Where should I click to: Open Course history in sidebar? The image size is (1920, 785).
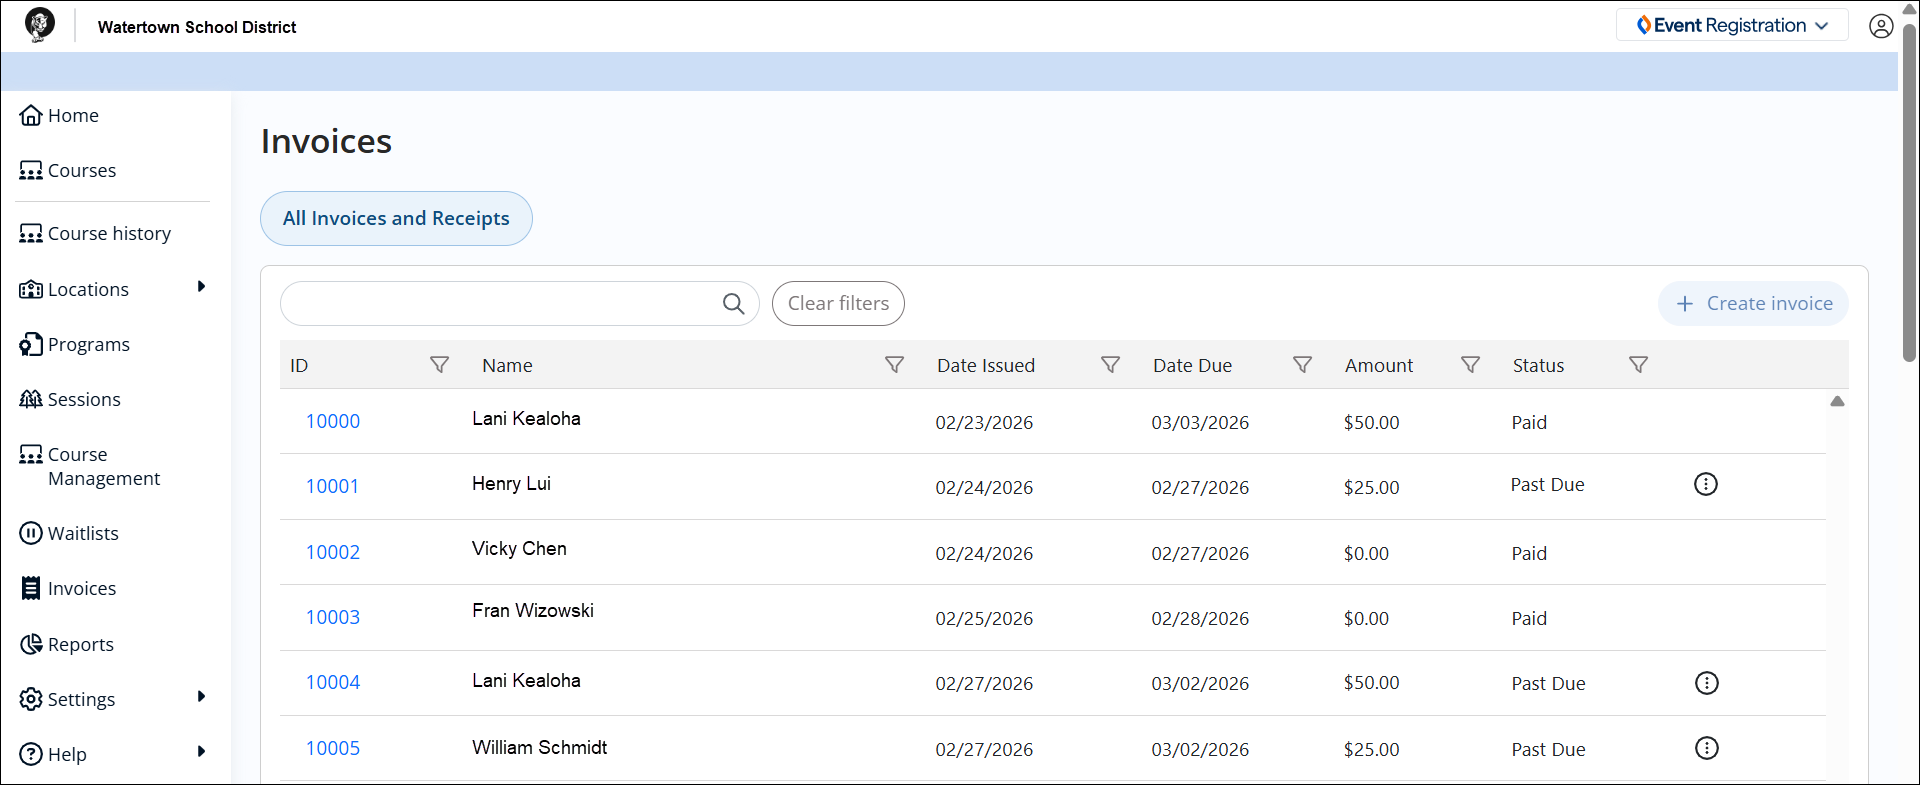[x=95, y=234]
